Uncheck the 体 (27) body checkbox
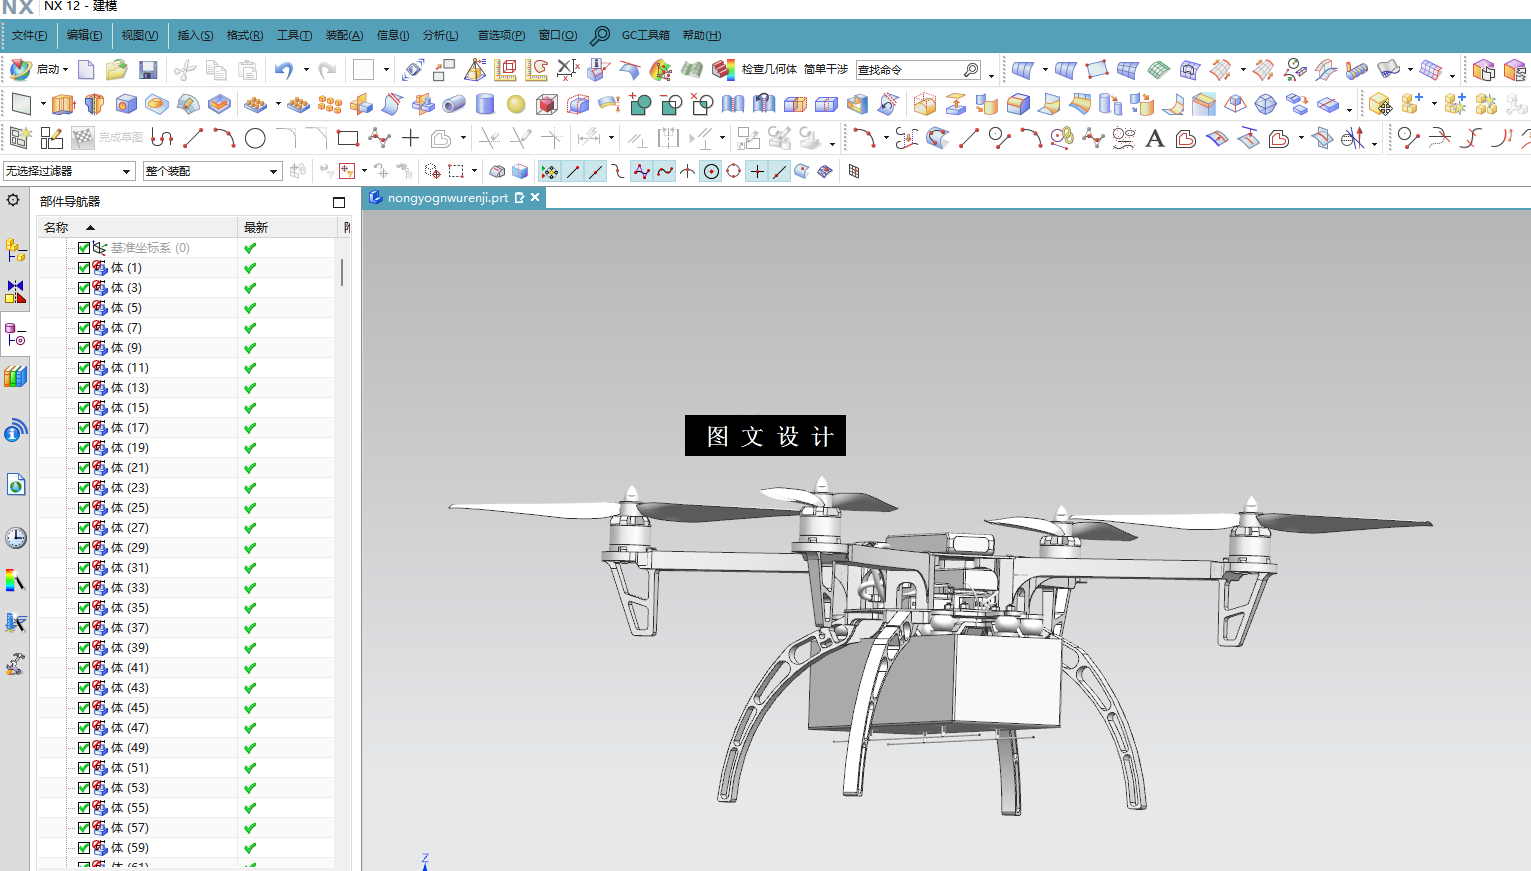 [x=84, y=528]
